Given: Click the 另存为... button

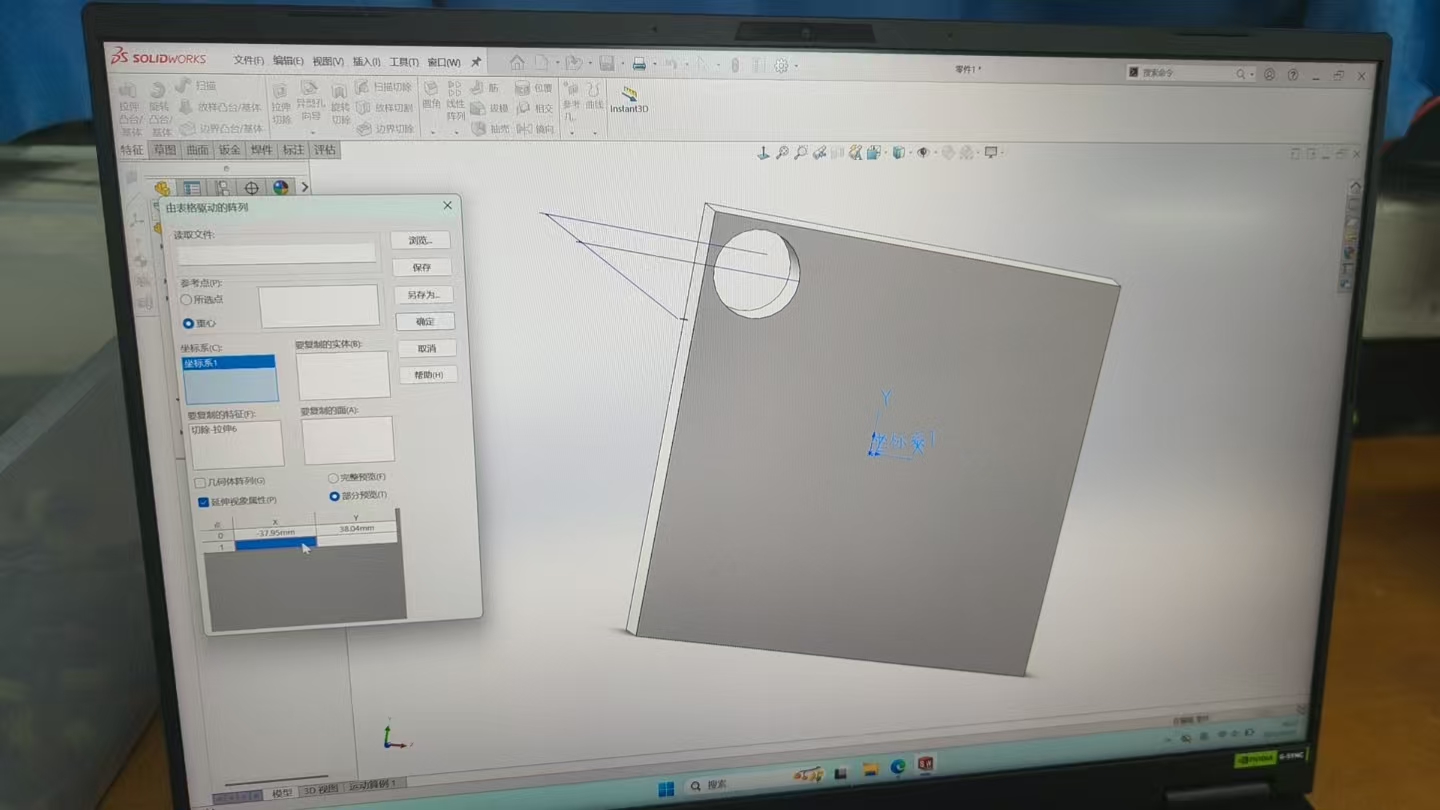Looking at the screenshot, I should tap(424, 295).
